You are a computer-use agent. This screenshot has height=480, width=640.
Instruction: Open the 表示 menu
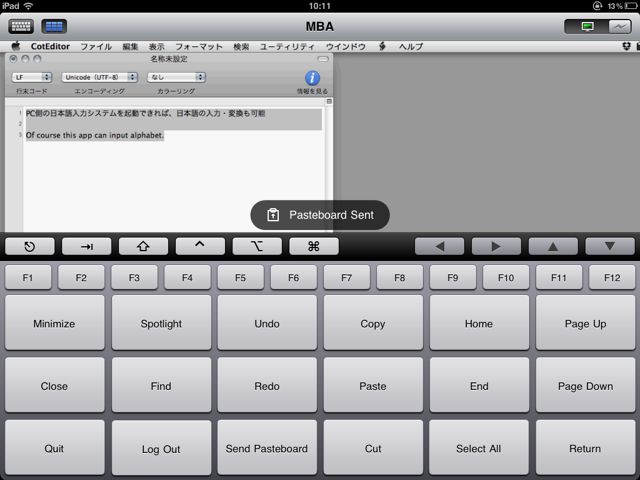pos(156,47)
